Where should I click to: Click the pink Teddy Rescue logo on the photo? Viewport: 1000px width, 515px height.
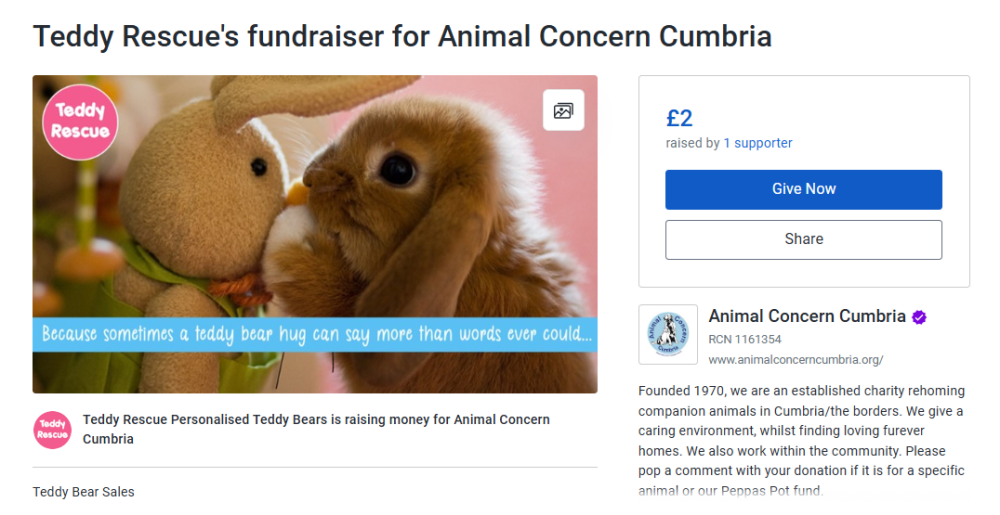coord(80,122)
